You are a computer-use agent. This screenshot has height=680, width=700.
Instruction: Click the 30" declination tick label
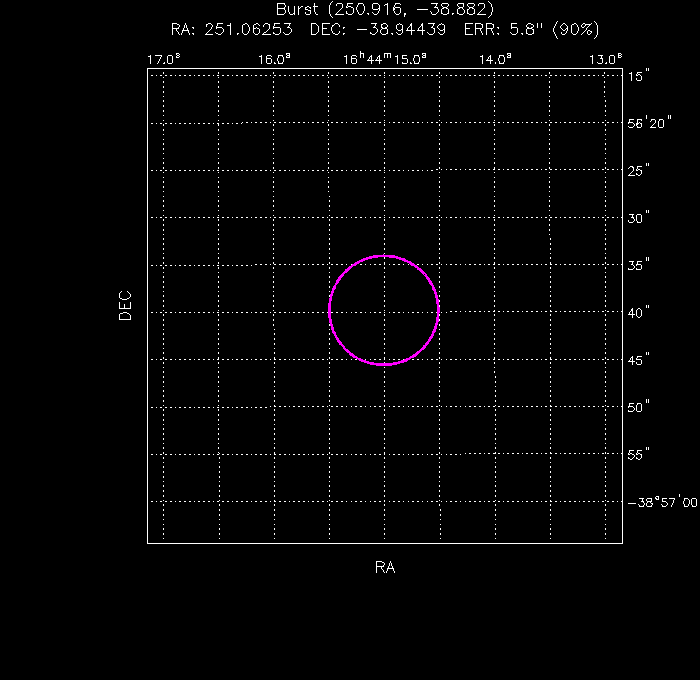(638, 218)
